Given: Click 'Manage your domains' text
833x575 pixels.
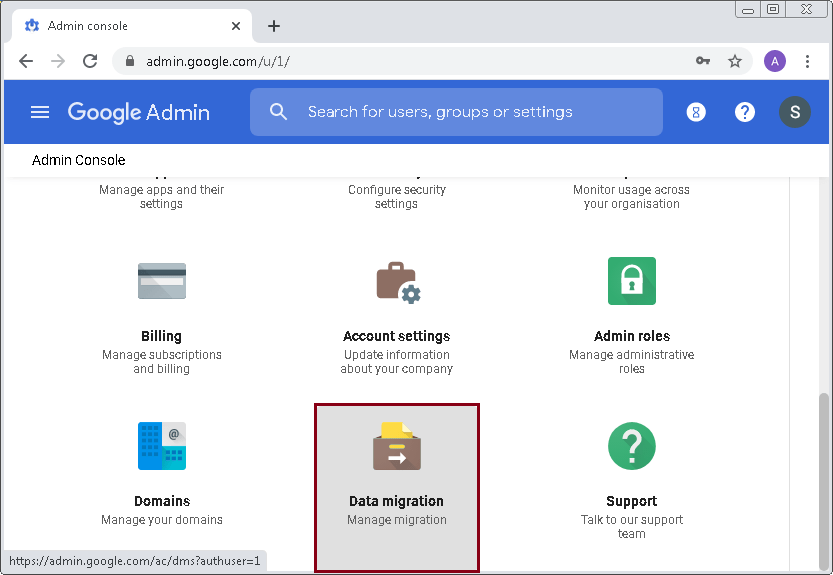Looking at the screenshot, I should point(162,520).
